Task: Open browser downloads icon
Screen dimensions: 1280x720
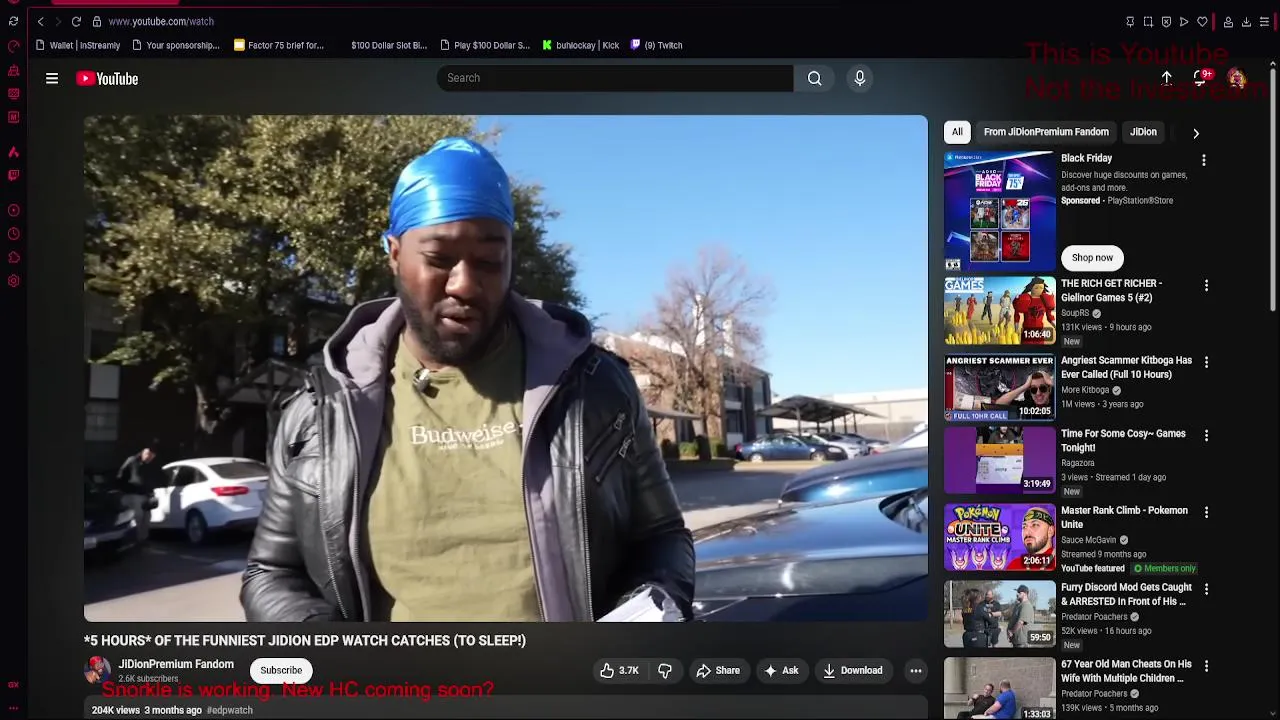Action: 1246,21
